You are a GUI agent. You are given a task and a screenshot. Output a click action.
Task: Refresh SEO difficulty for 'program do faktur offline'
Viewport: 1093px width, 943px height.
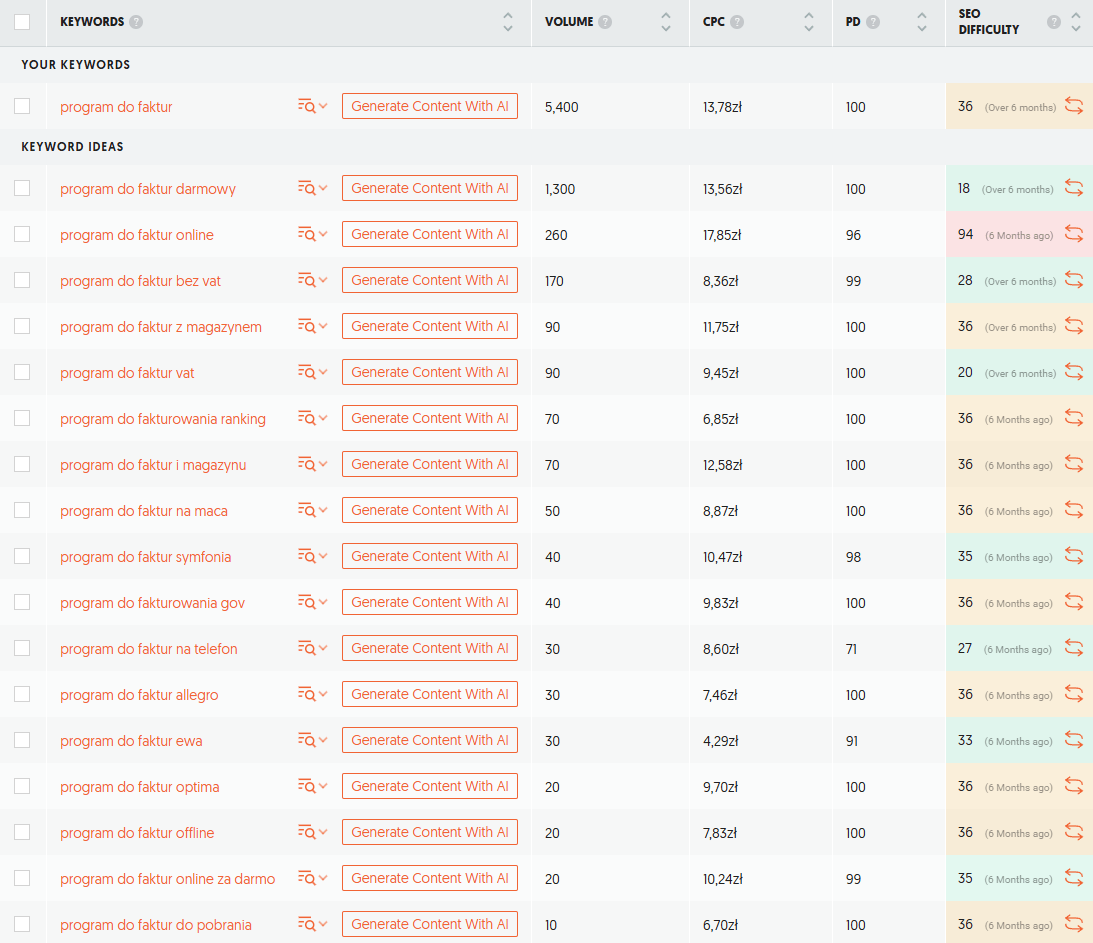tap(1074, 832)
